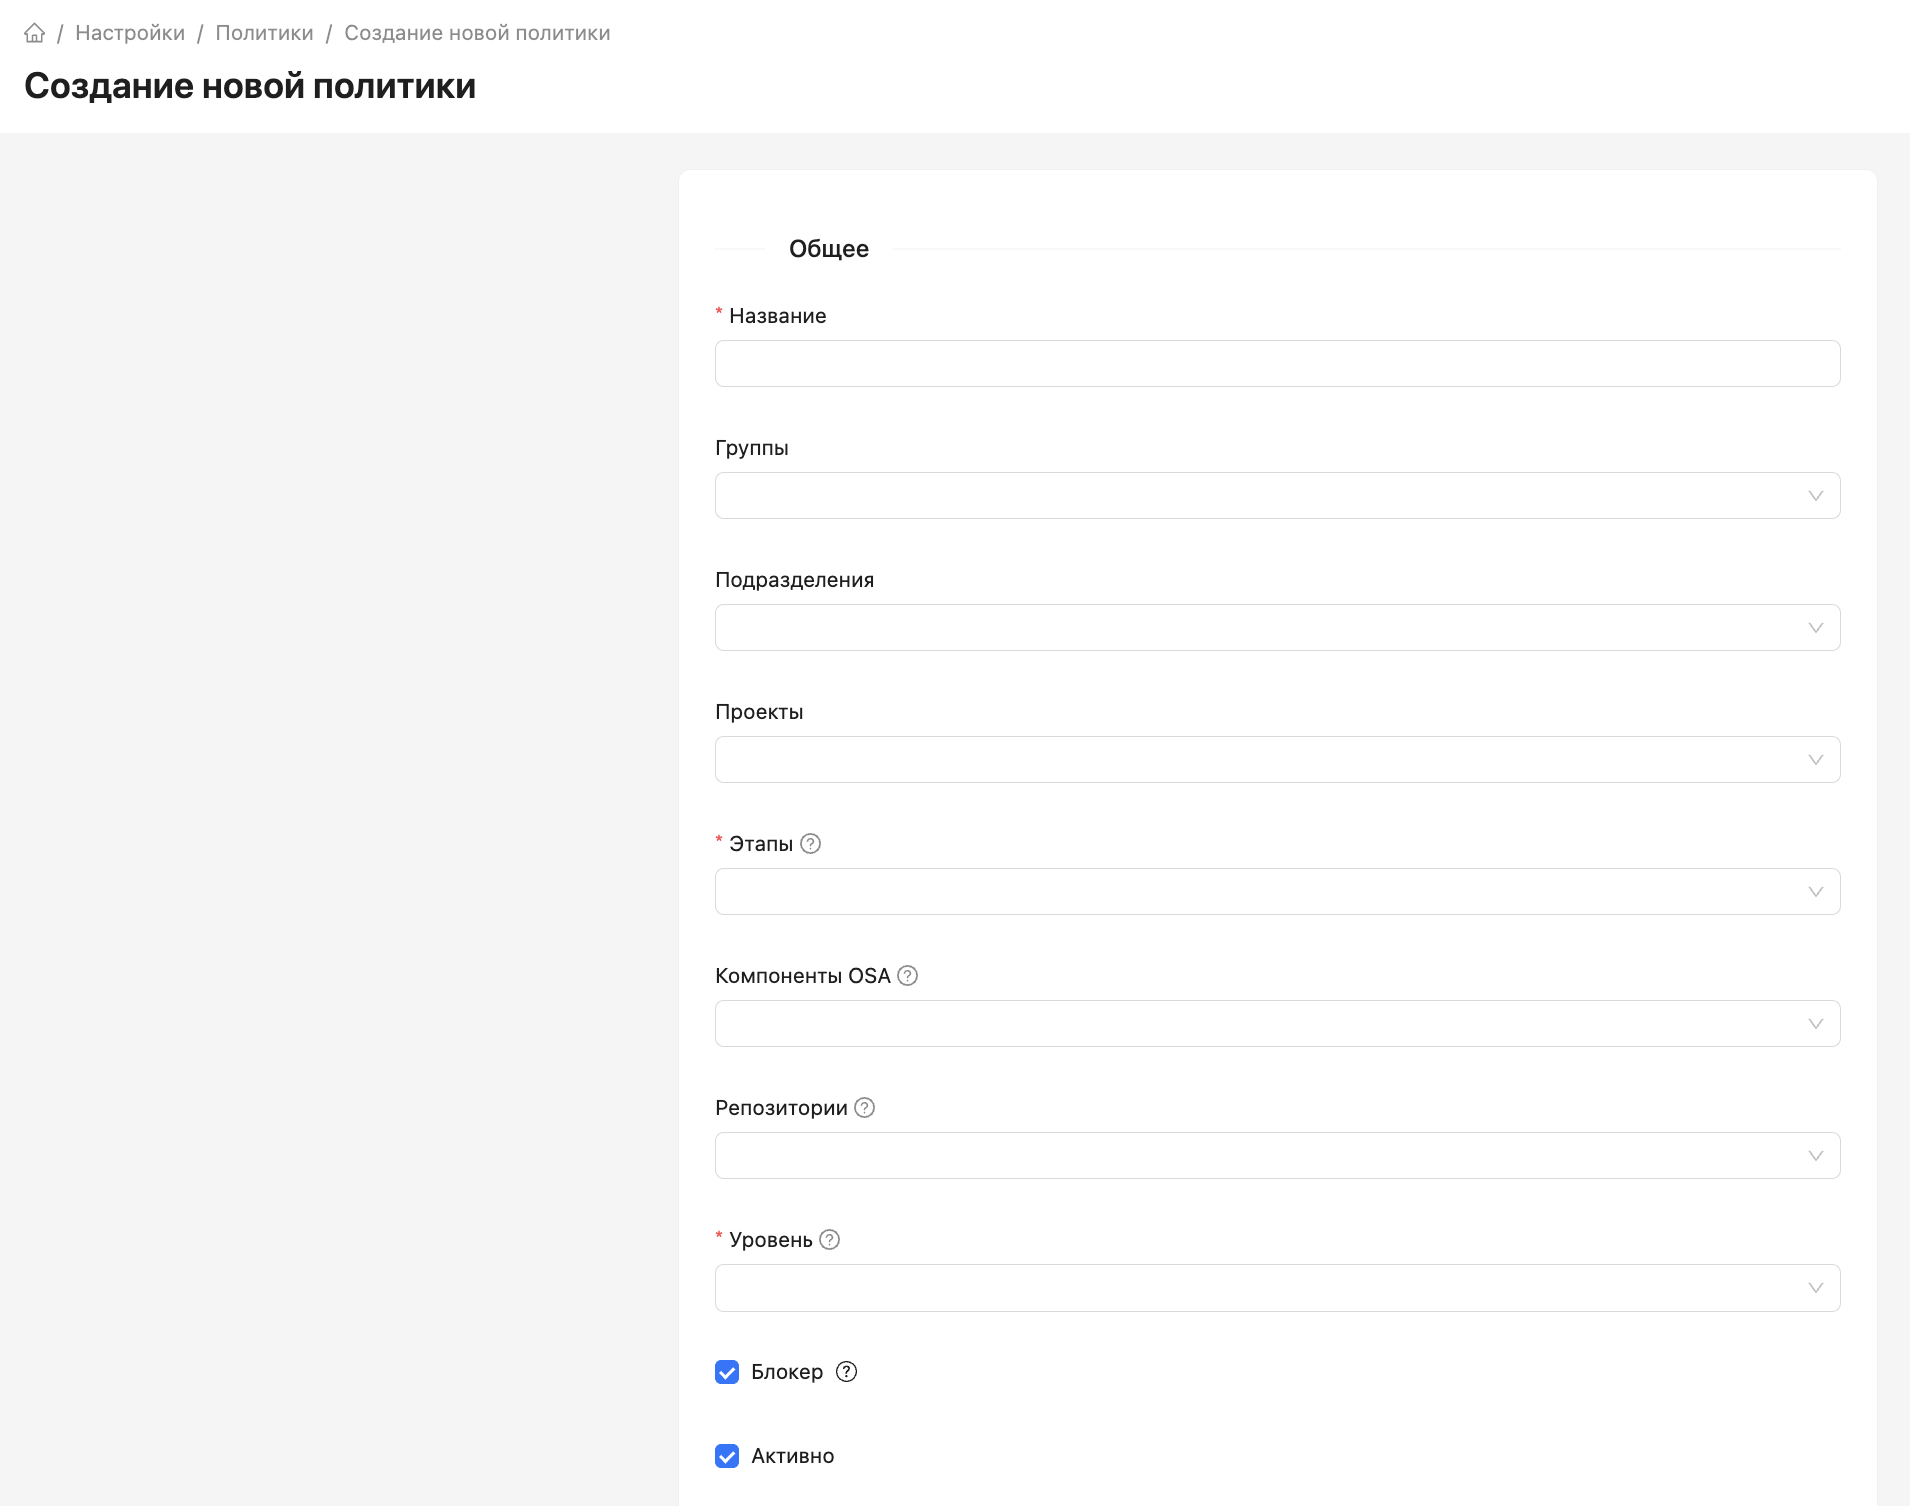Open the Компоненты OSA dropdown
Image resolution: width=1910 pixels, height=1506 pixels.
click(1277, 1023)
